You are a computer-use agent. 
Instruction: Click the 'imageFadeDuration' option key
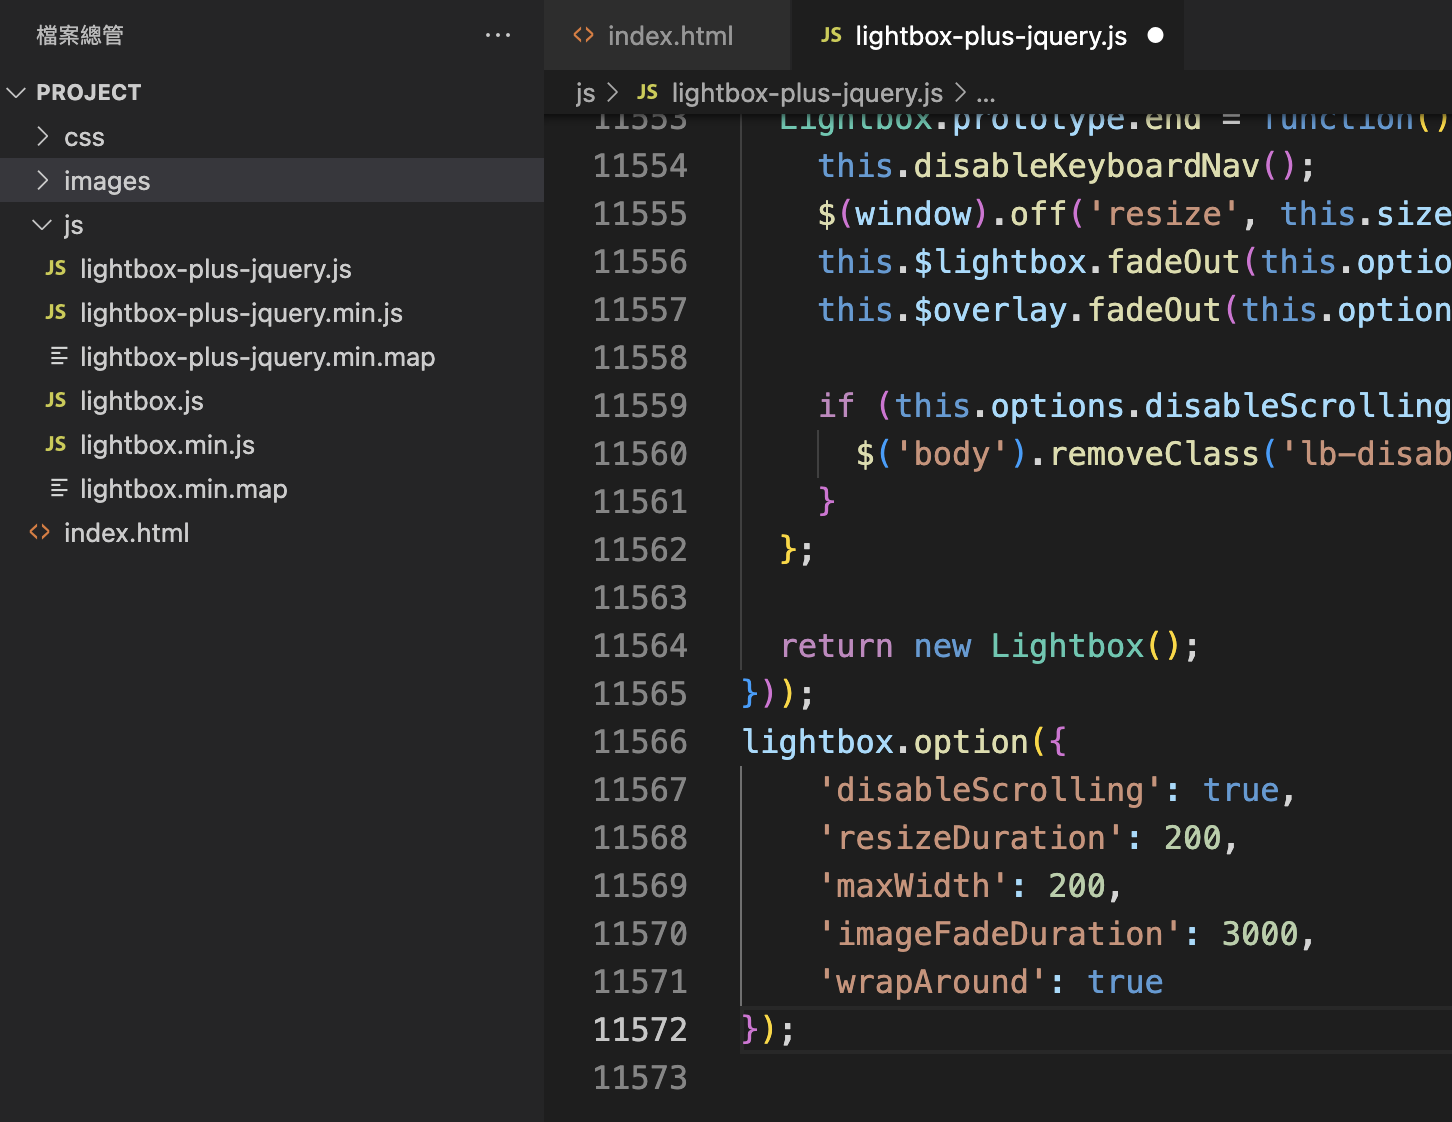point(1000,934)
